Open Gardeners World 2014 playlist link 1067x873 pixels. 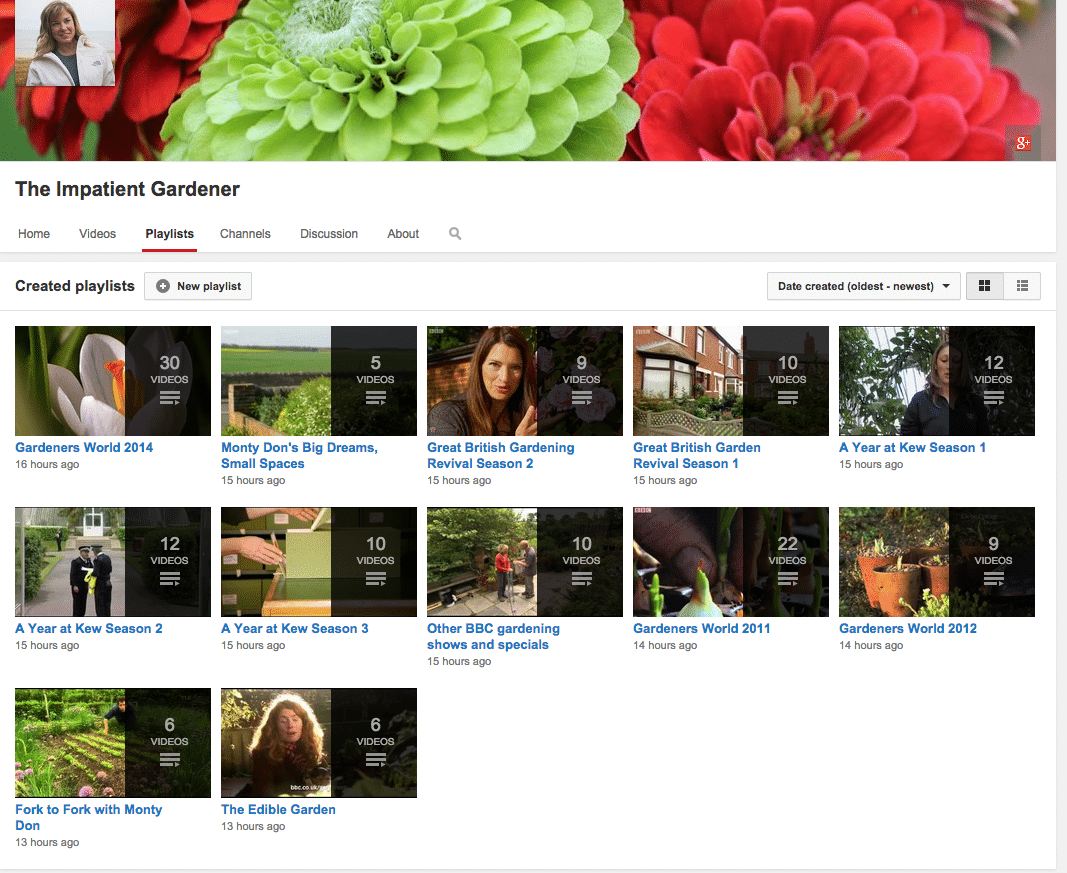pyautogui.click(x=84, y=447)
